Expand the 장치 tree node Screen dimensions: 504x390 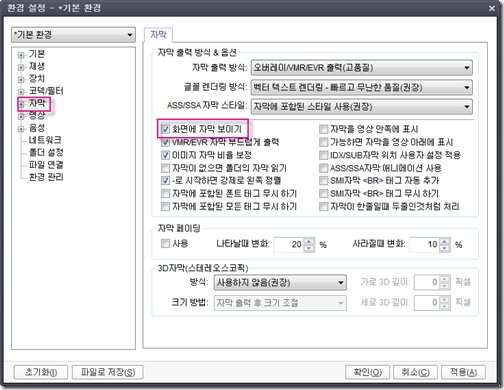click(x=21, y=80)
